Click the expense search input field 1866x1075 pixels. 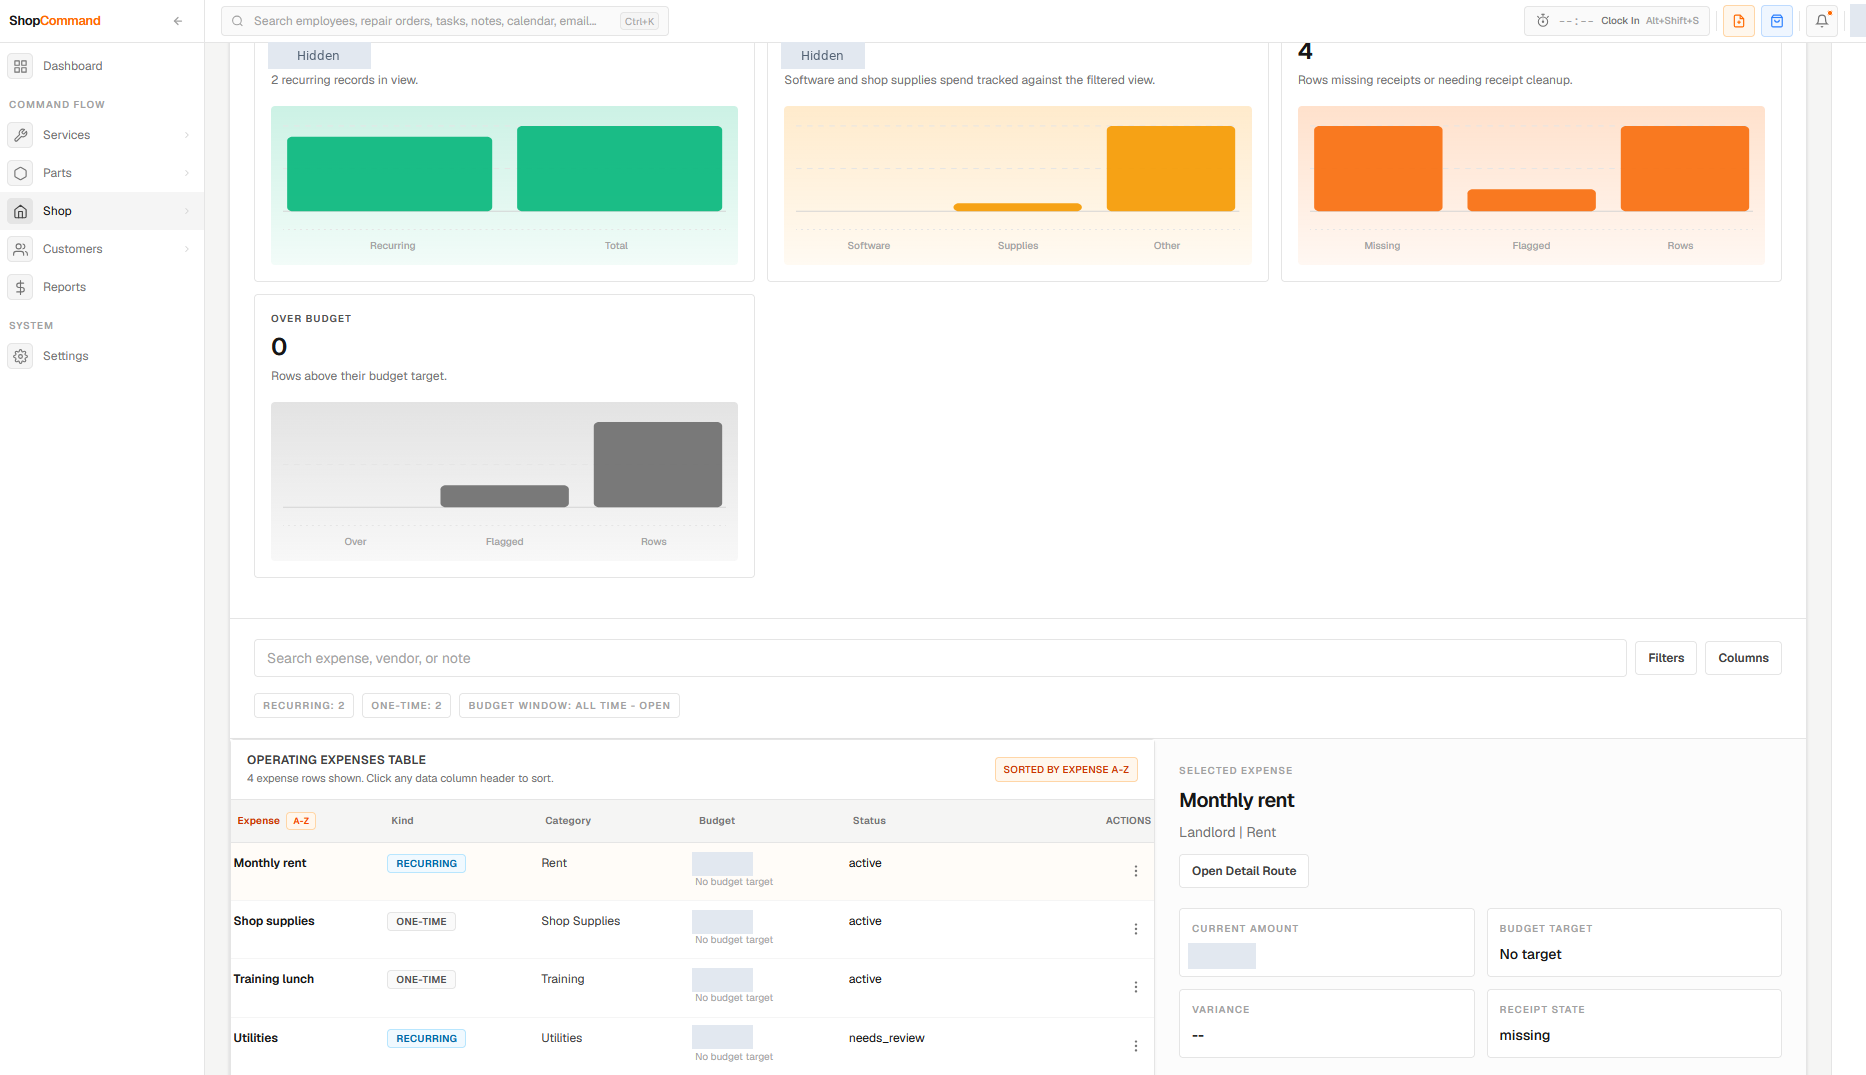click(x=940, y=658)
